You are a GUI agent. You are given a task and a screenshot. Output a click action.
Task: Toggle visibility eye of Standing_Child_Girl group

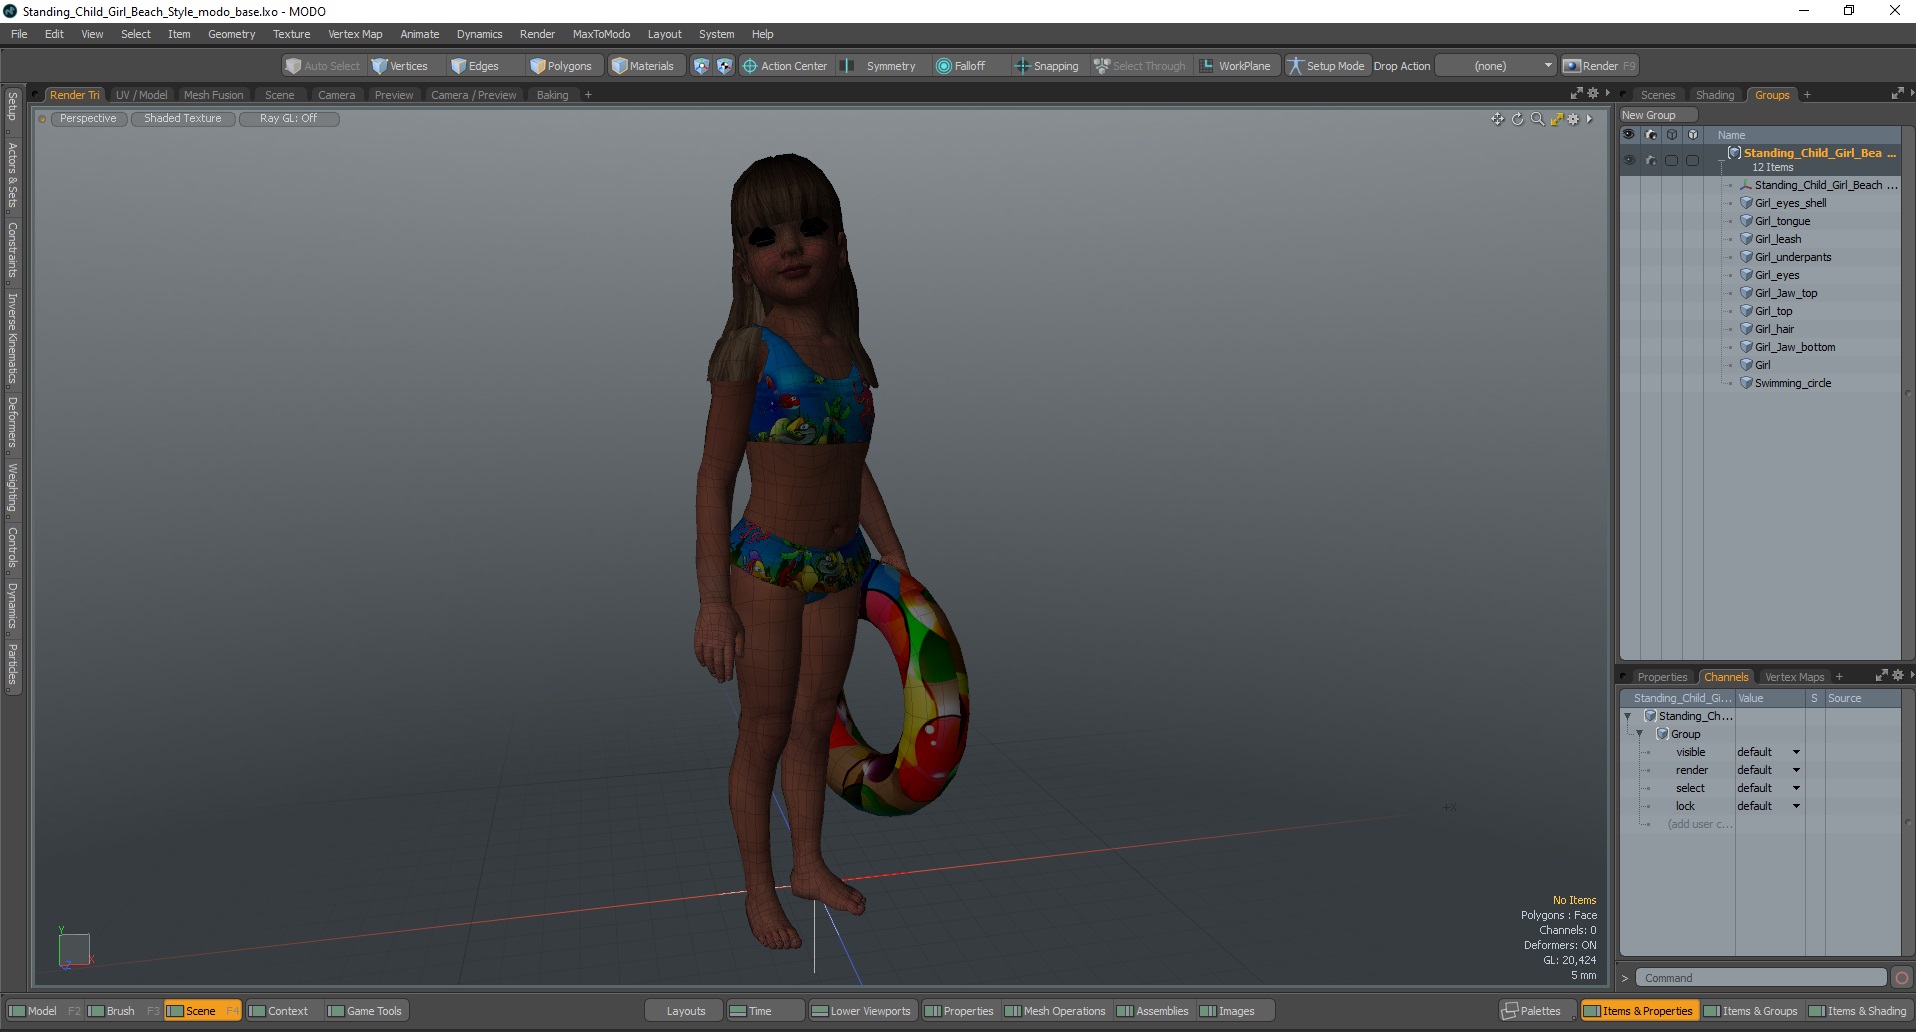click(1629, 160)
